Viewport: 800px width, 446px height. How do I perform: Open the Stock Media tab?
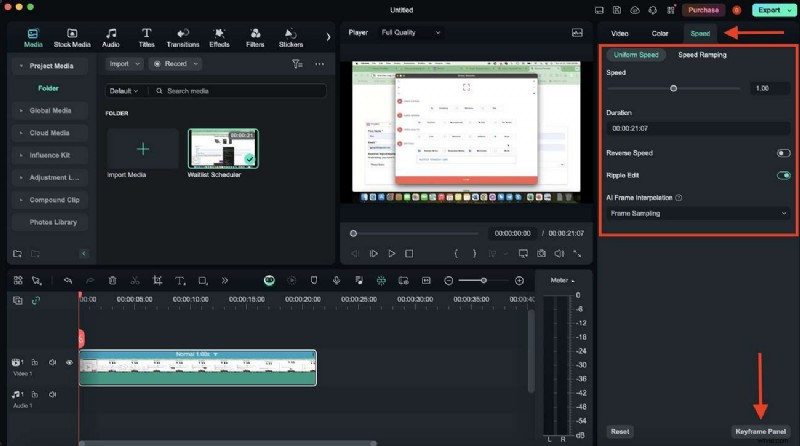[x=72, y=38]
